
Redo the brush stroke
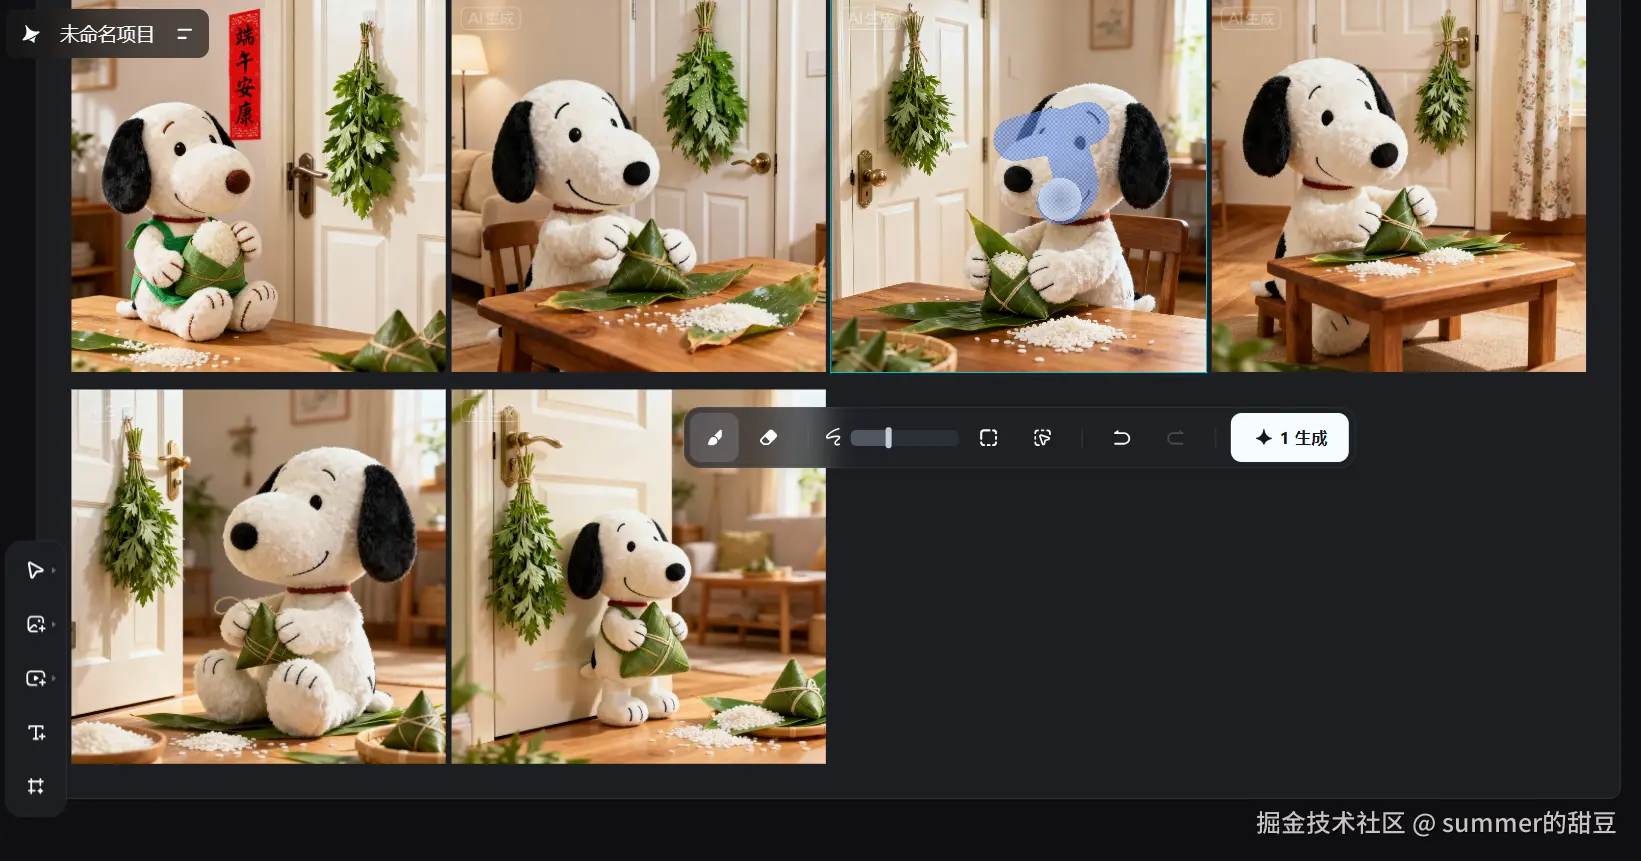point(1175,438)
